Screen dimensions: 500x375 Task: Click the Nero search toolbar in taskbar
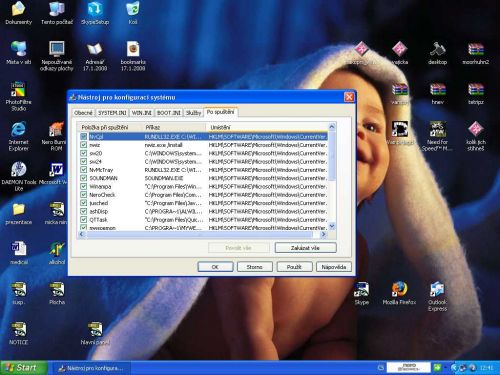(408, 368)
